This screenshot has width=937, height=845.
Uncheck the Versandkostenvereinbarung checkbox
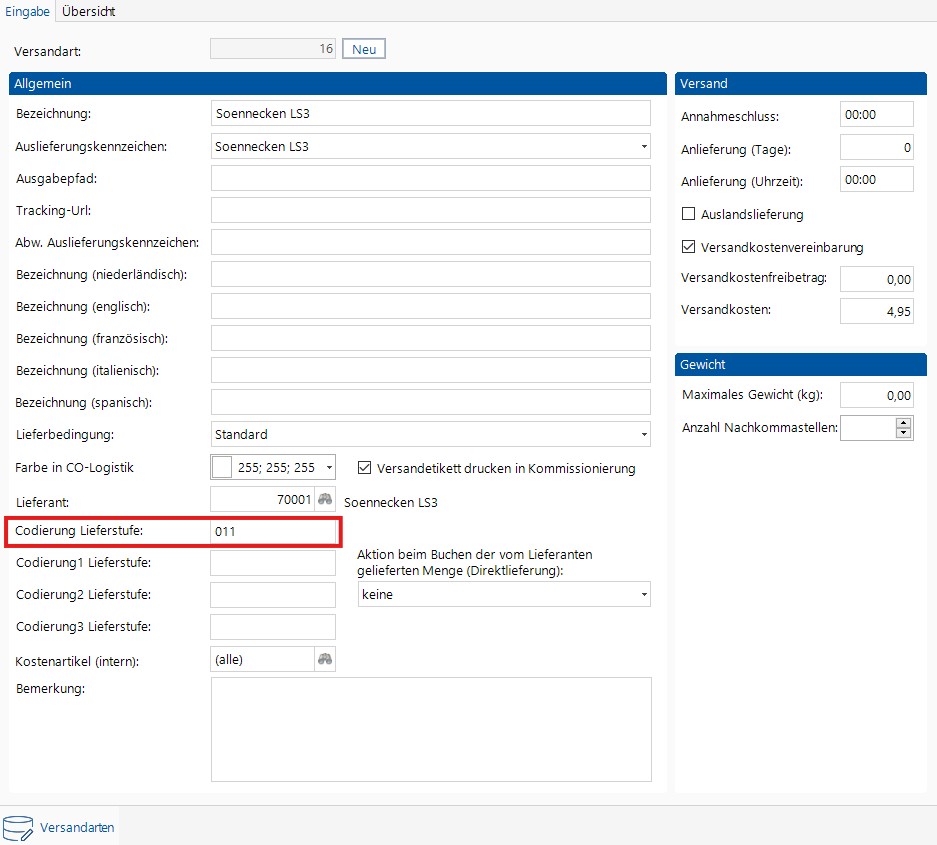tap(688, 247)
